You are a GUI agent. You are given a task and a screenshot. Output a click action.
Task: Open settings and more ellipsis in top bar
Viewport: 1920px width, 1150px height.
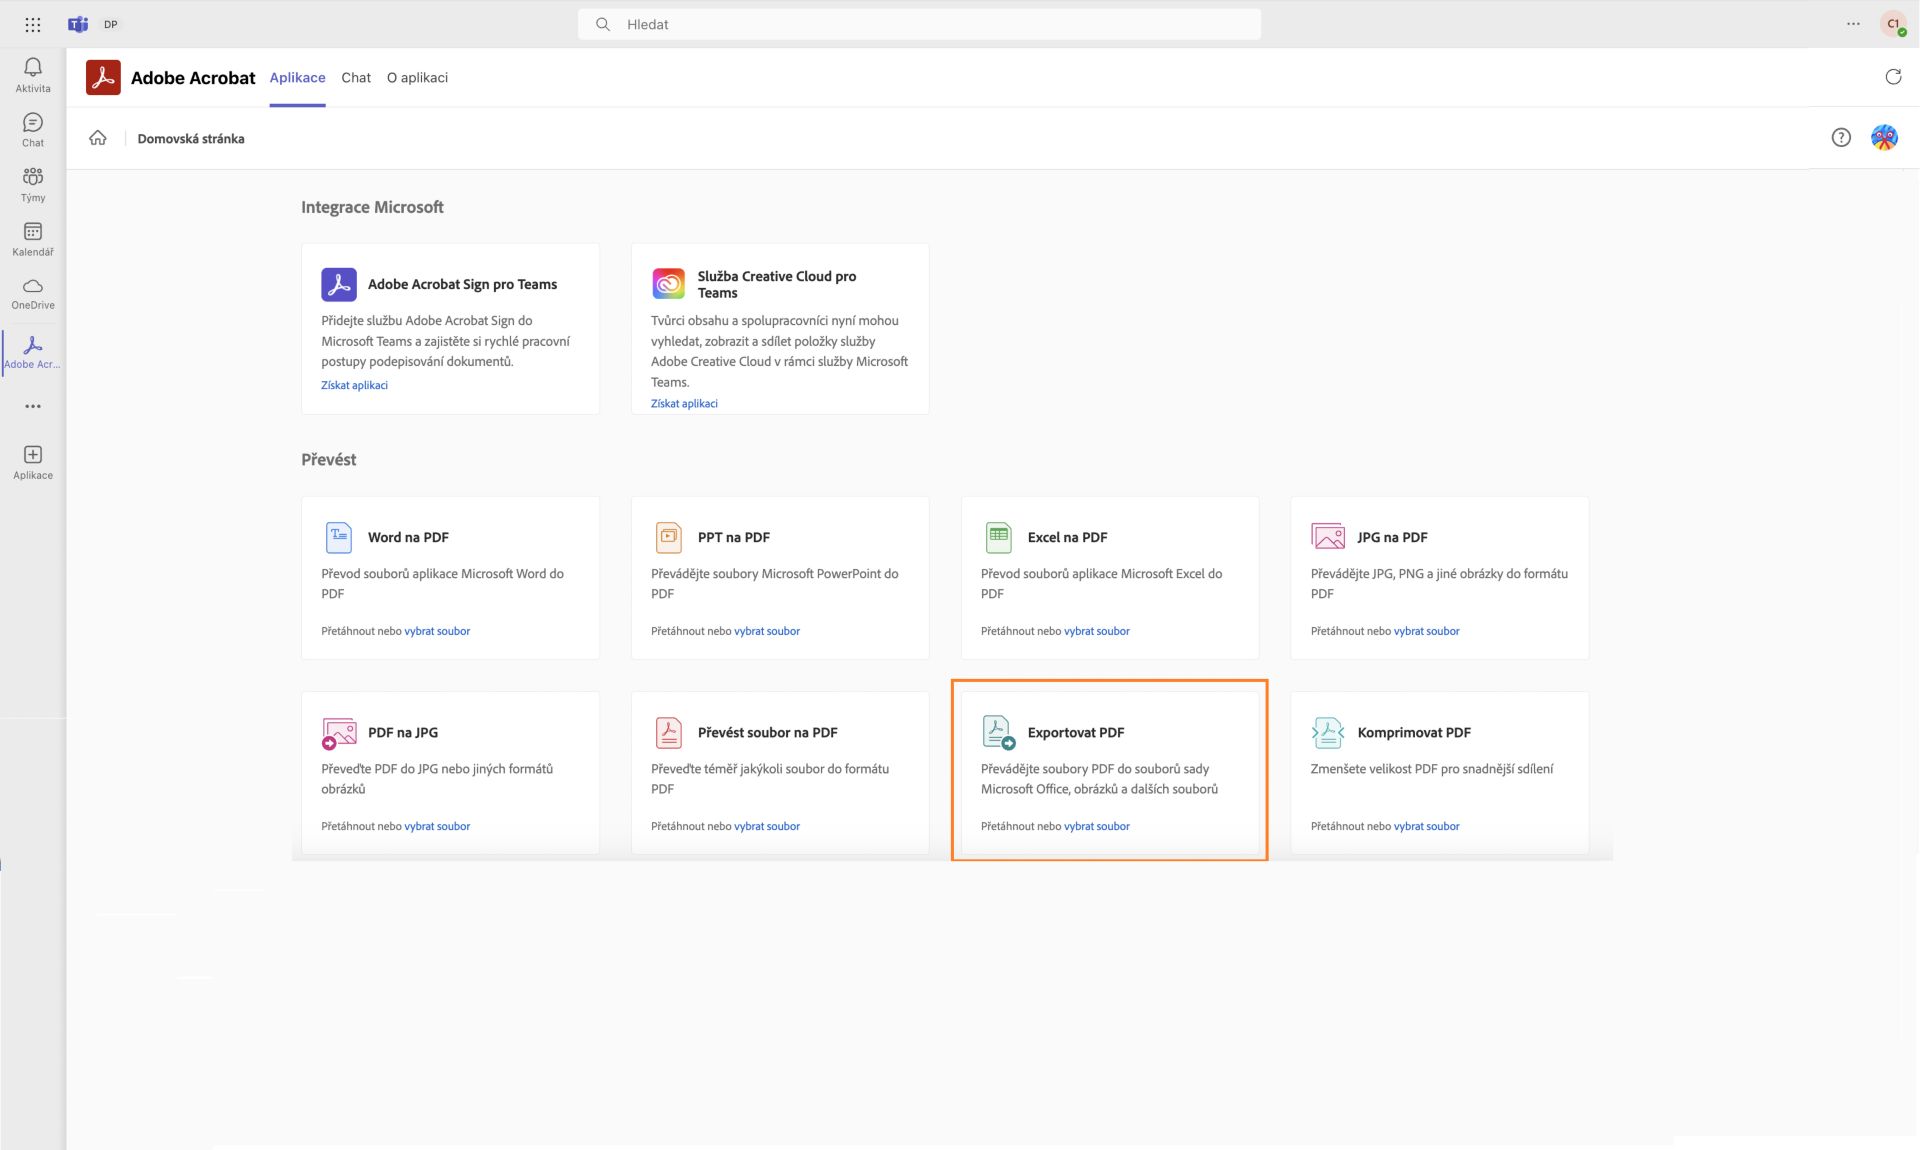pyautogui.click(x=1853, y=24)
